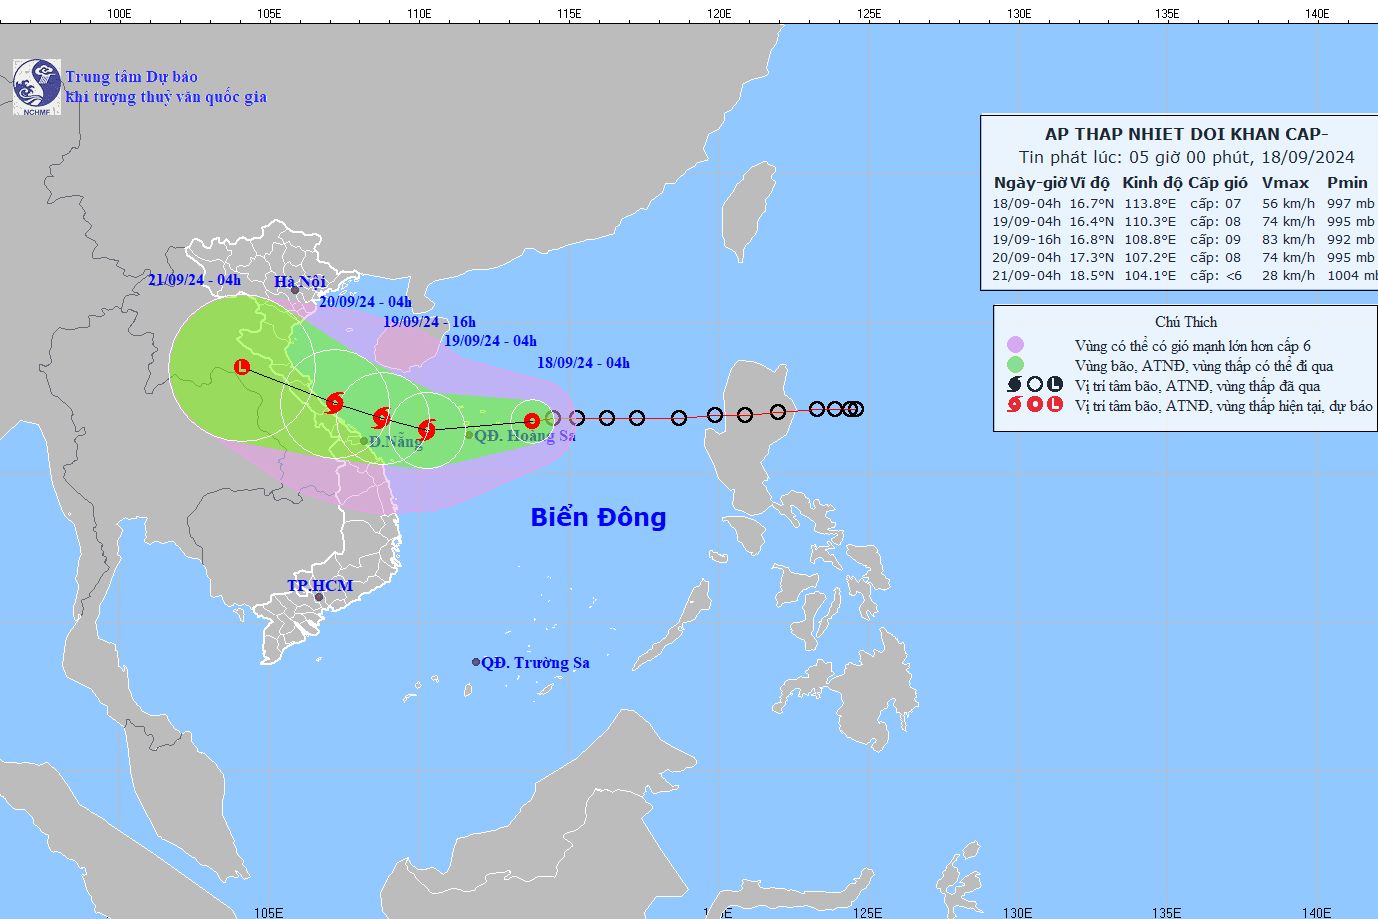Click the 'QĐ. Trường Sa' label
The image size is (1378, 919).
pyautogui.click(x=535, y=663)
